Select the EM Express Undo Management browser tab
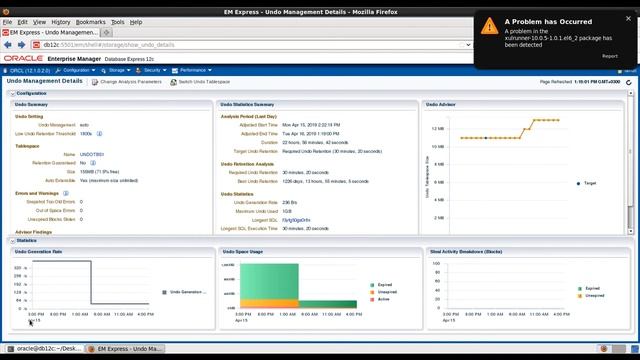 pos(51,32)
